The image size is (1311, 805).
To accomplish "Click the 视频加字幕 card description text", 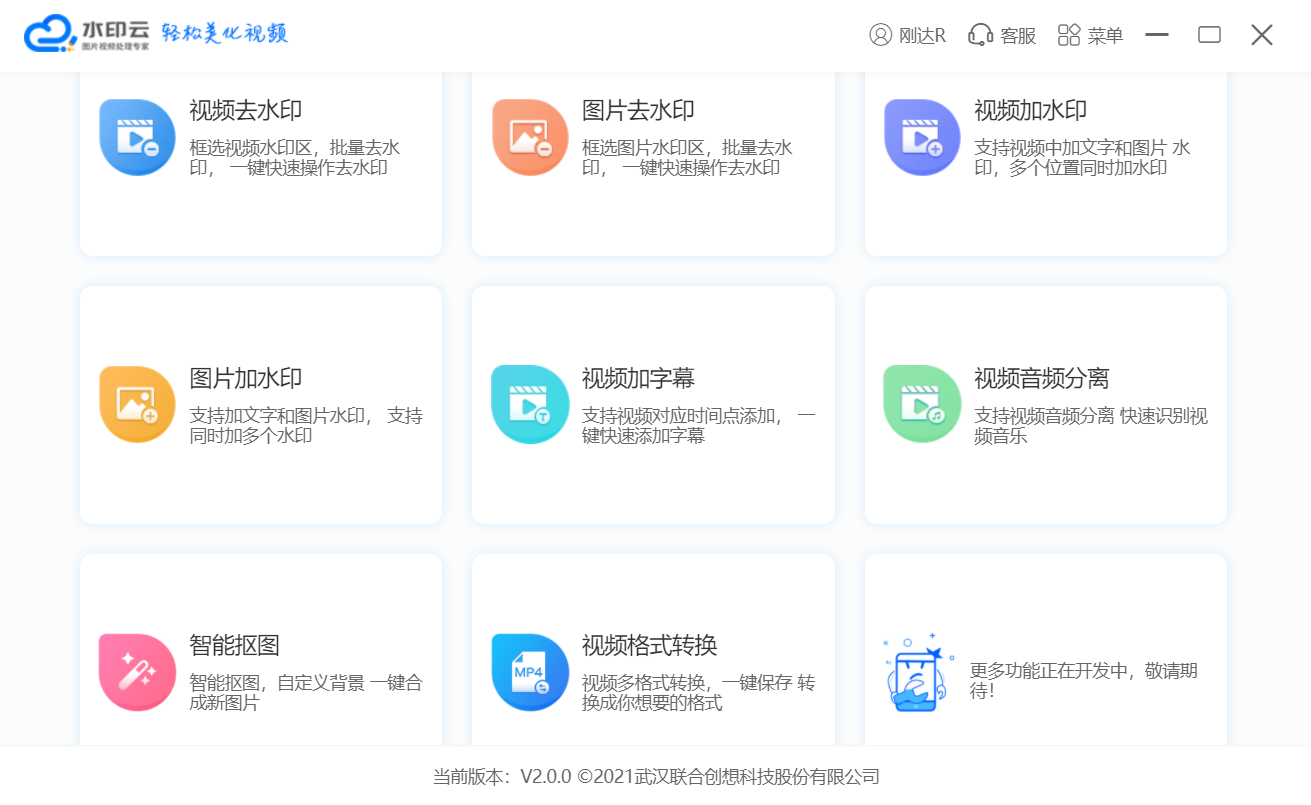I will coord(697,423).
